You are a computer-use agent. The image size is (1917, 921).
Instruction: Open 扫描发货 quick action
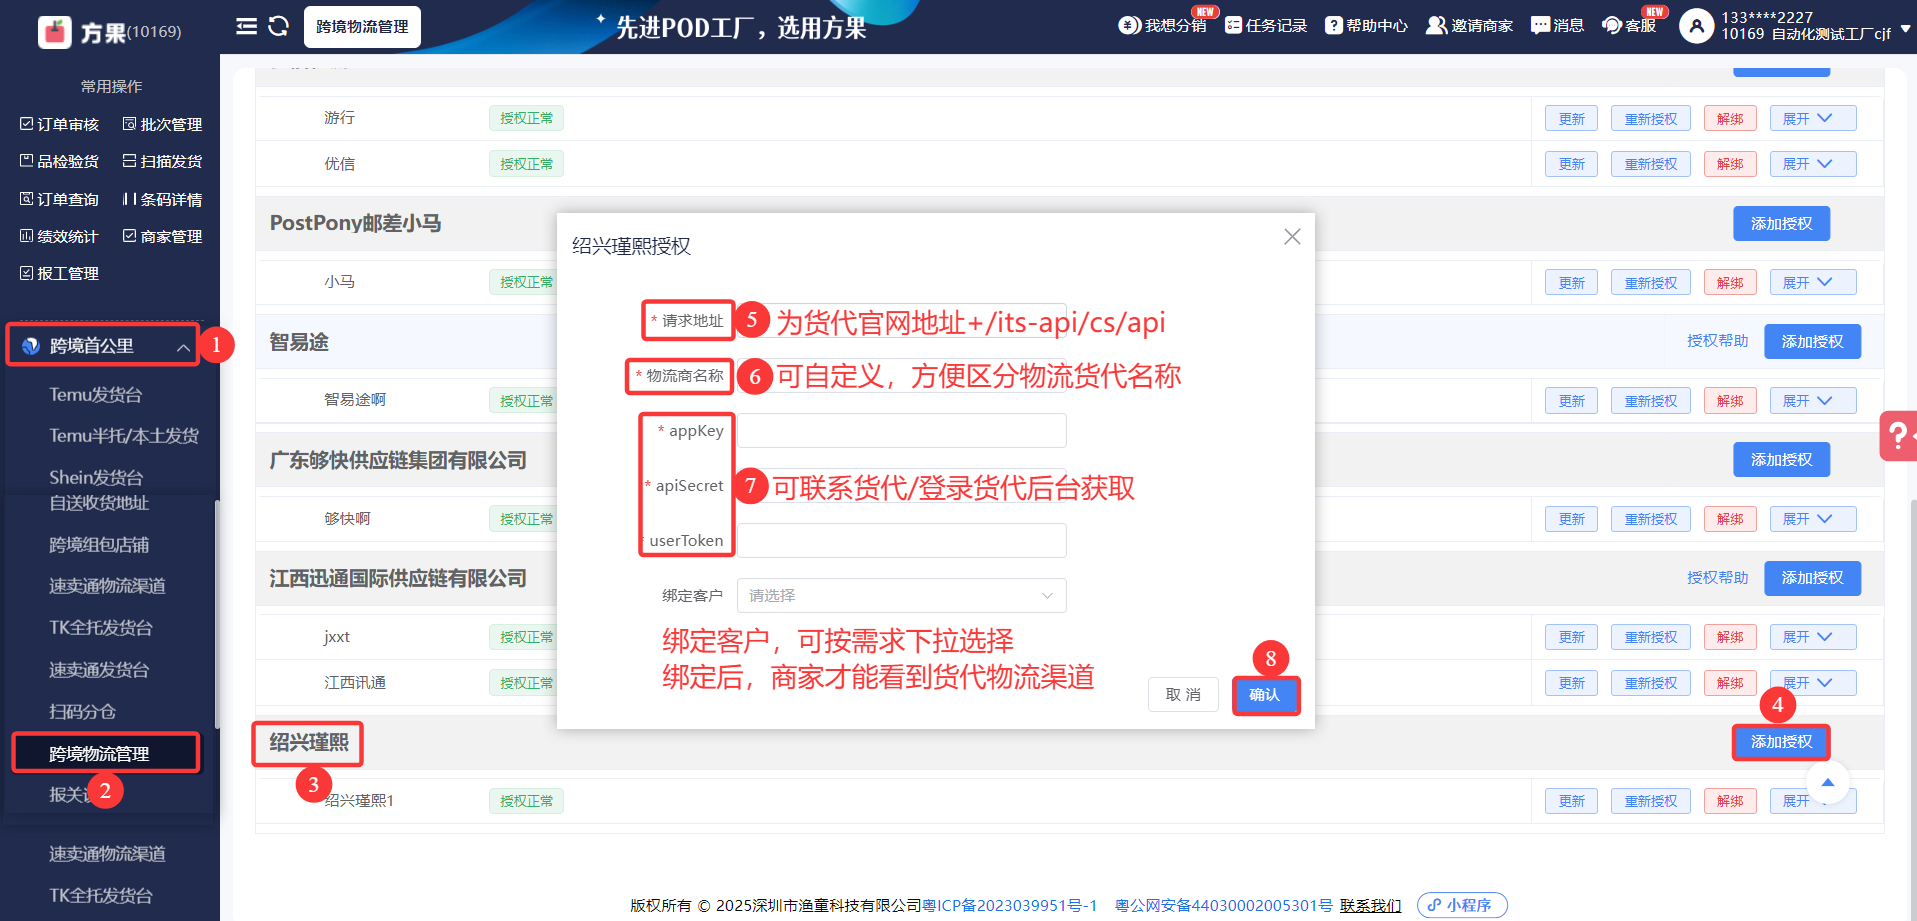tap(162, 161)
